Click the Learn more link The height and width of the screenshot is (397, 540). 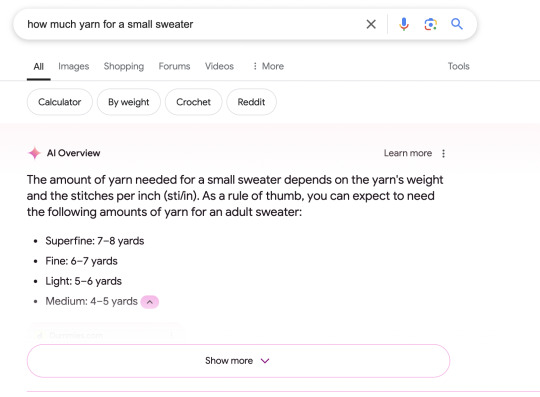(x=408, y=153)
